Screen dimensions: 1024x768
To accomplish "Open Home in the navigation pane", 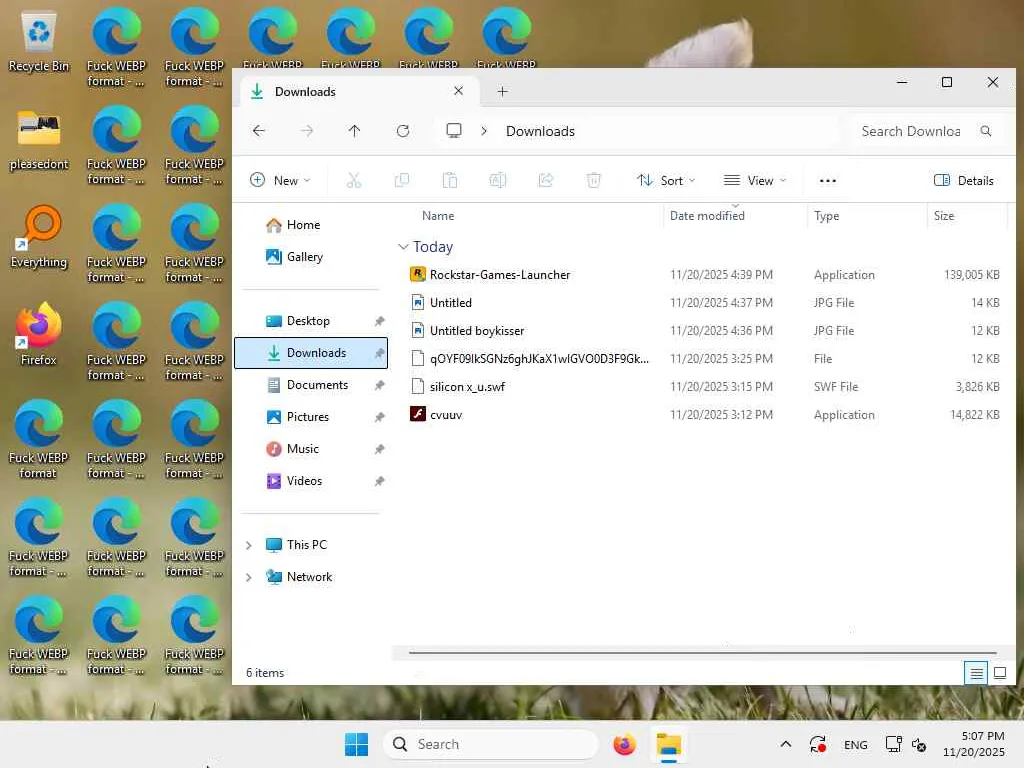I will (304, 225).
